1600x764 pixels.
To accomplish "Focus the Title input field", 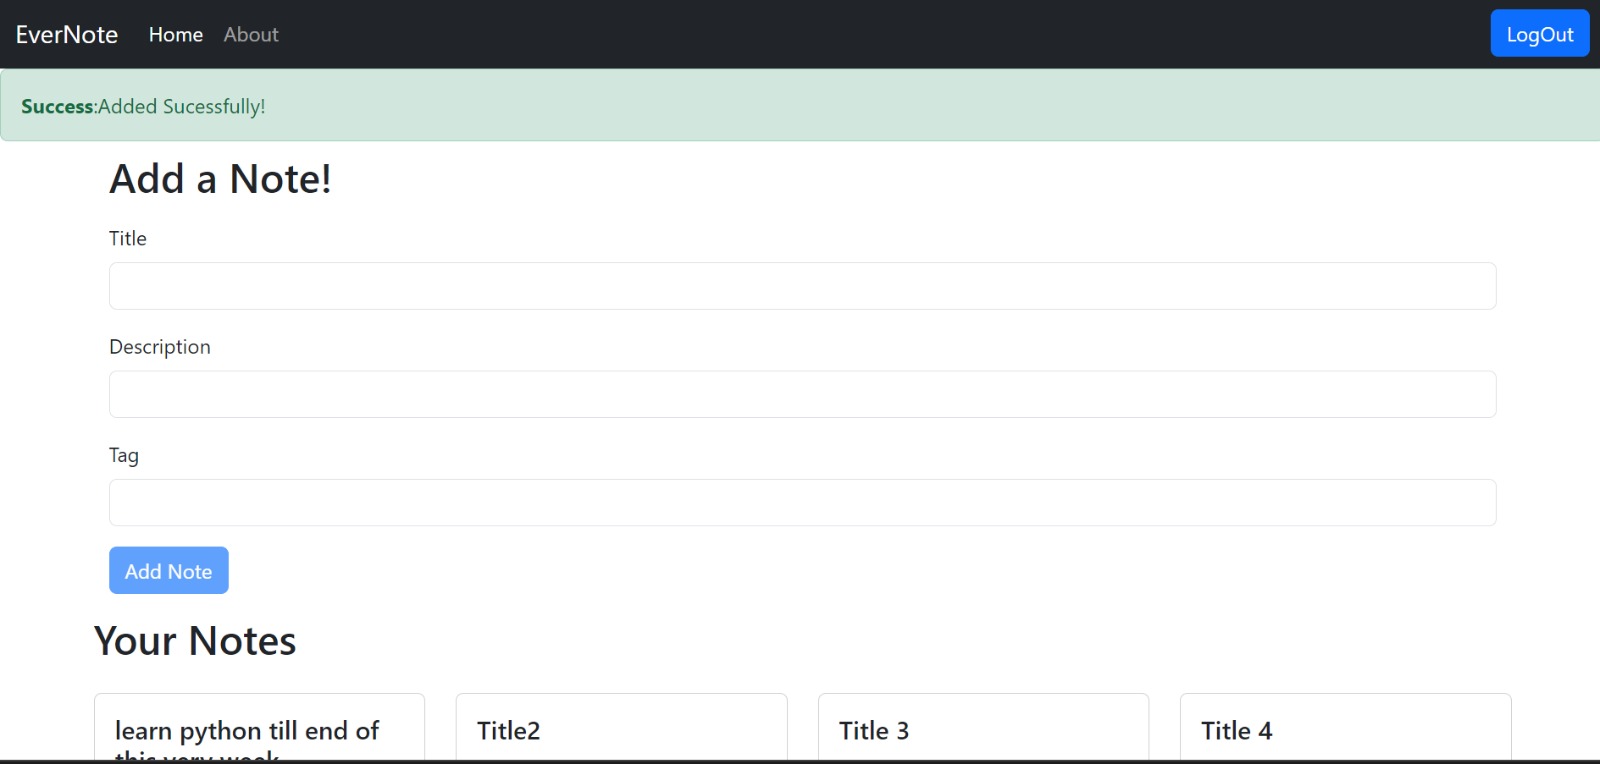I will [803, 286].
